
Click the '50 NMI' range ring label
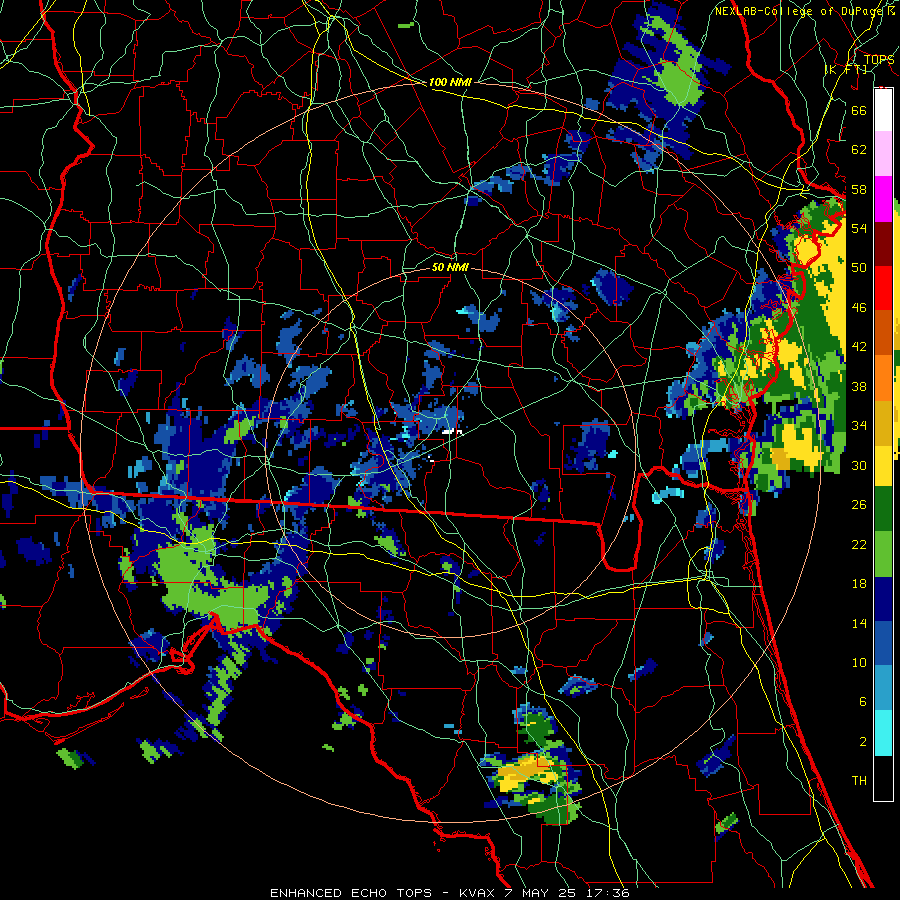[450, 267]
